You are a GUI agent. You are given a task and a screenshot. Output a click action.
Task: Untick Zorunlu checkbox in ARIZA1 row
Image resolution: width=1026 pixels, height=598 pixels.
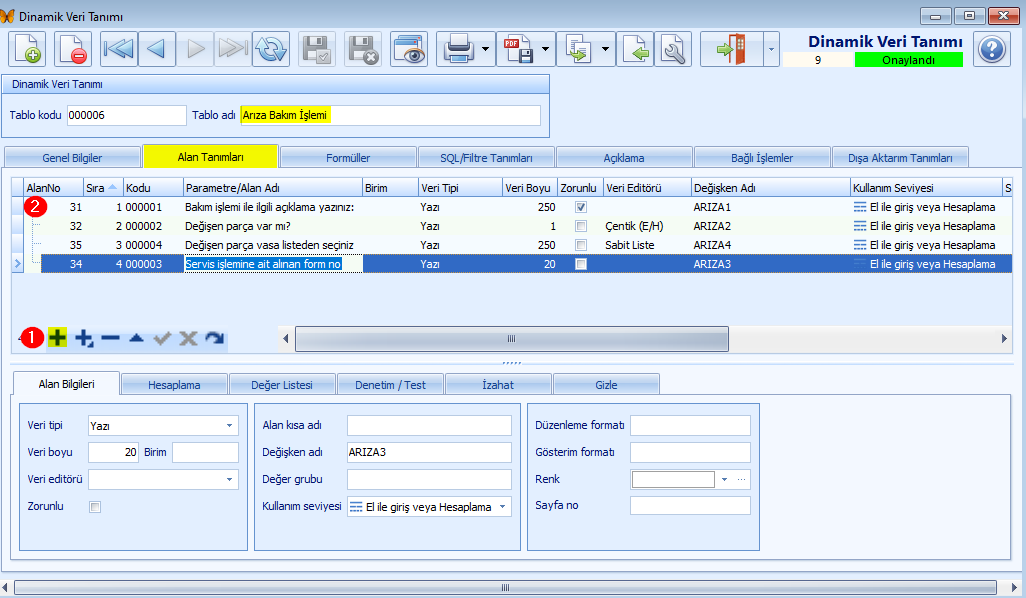tap(580, 207)
